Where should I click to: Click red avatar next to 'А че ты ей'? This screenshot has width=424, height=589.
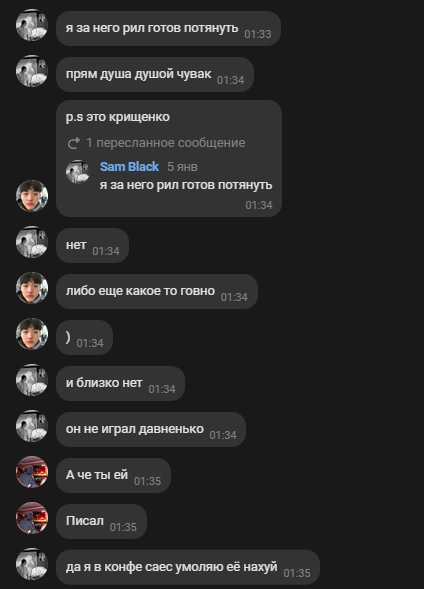click(32, 472)
